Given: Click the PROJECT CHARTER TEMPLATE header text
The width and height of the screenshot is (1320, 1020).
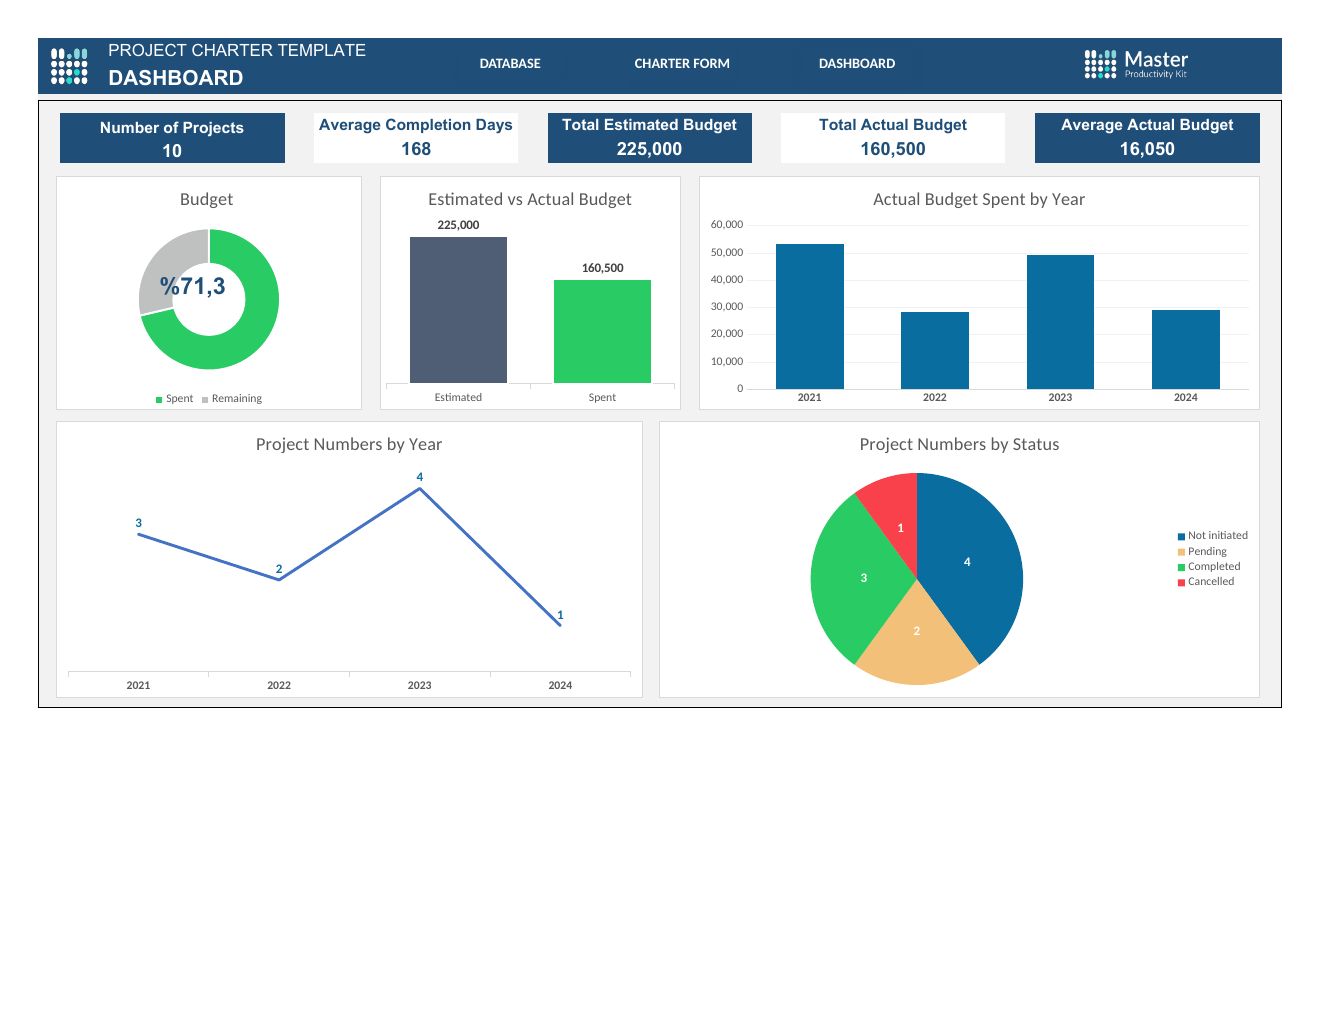Looking at the screenshot, I should 237,50.
